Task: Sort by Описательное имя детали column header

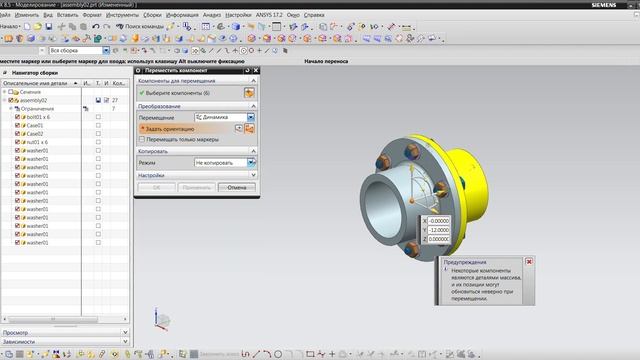Action: [x=40, y=83]
